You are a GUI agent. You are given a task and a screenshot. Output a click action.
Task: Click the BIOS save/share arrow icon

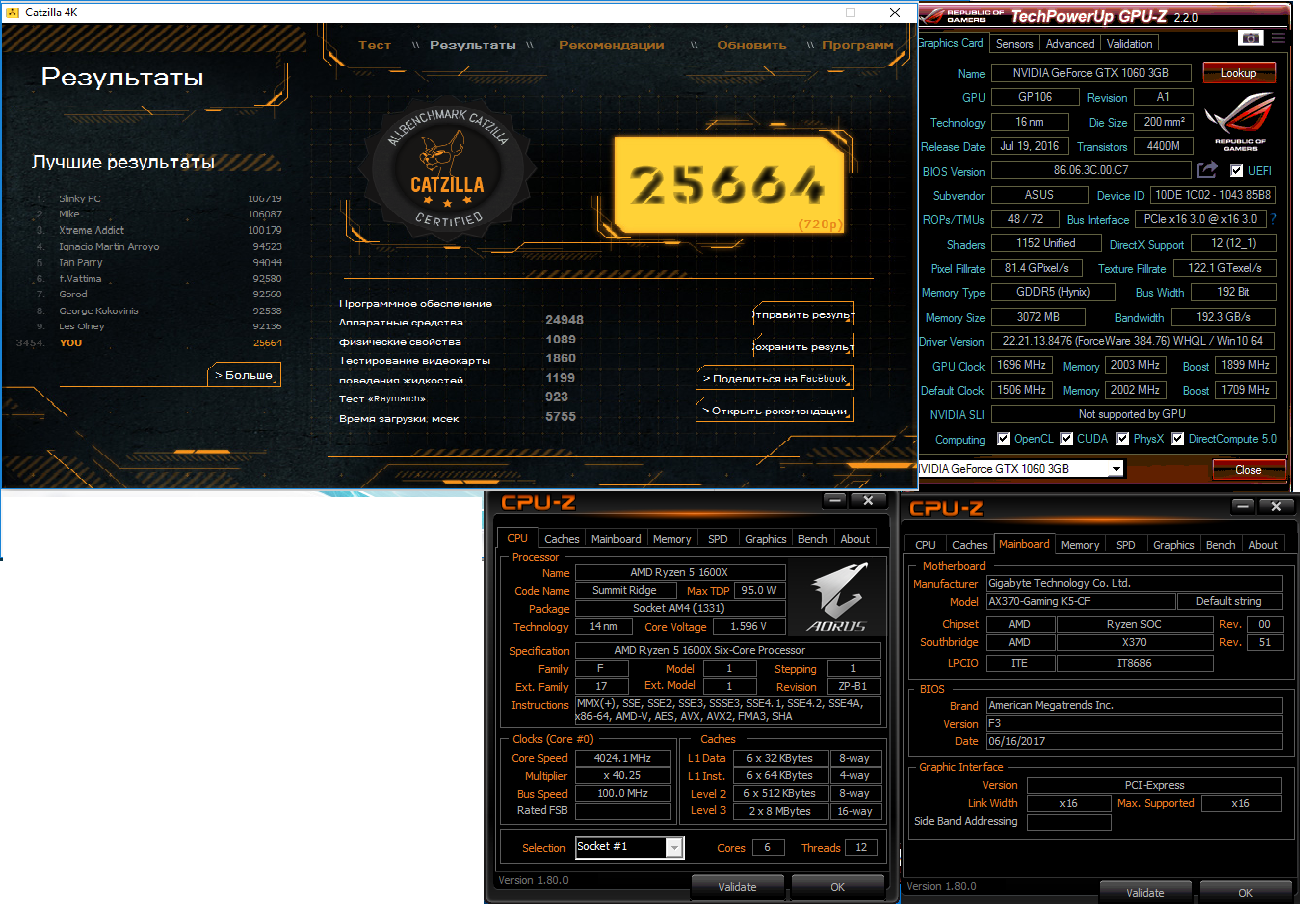click(1208, 170)
